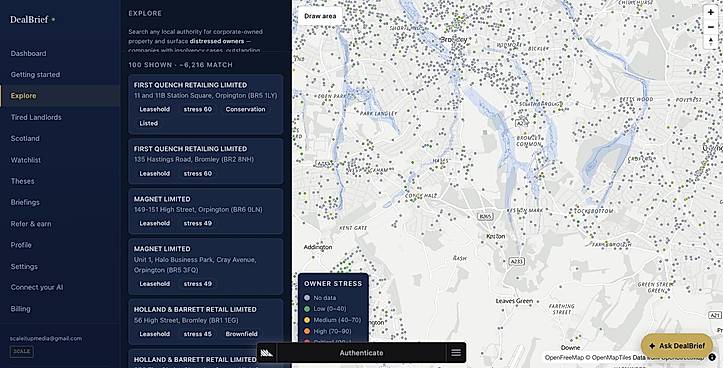The height and width of the screenshot is (368, 723).
Task: Open Theses in the sidebar
Action: (x=23, y=181)
